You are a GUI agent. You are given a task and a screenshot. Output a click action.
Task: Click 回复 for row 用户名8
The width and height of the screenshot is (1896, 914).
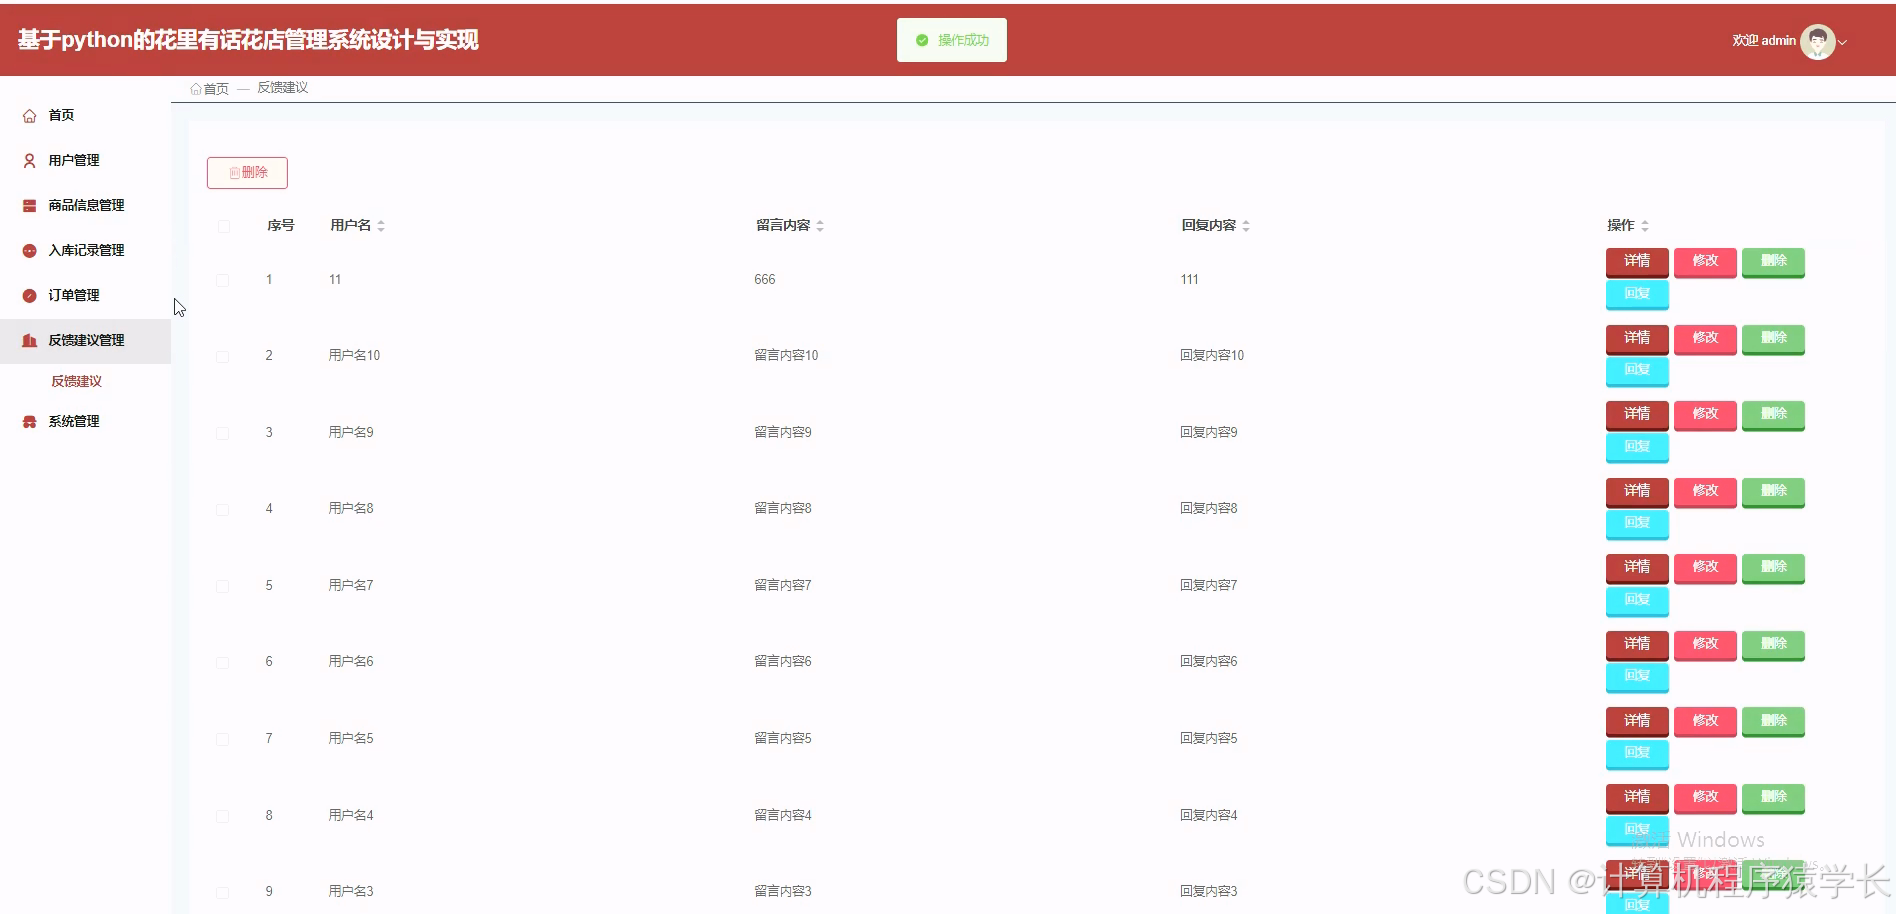click(1637, 523)
